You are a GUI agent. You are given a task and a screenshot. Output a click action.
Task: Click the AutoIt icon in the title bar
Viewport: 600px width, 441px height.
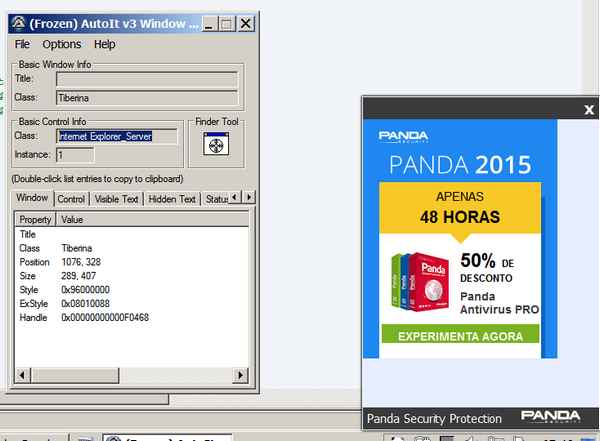click(x=18, y=24)
